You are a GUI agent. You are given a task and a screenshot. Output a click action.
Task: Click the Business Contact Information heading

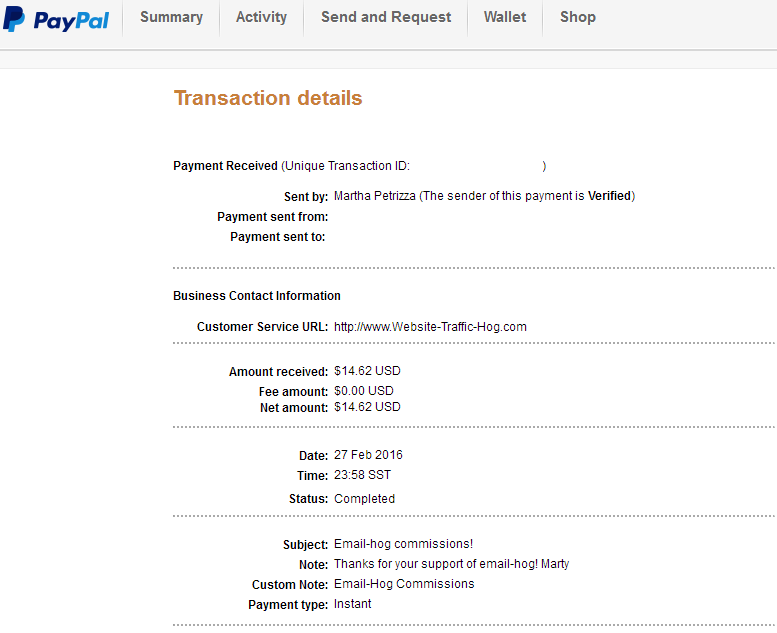coord(257,296)
